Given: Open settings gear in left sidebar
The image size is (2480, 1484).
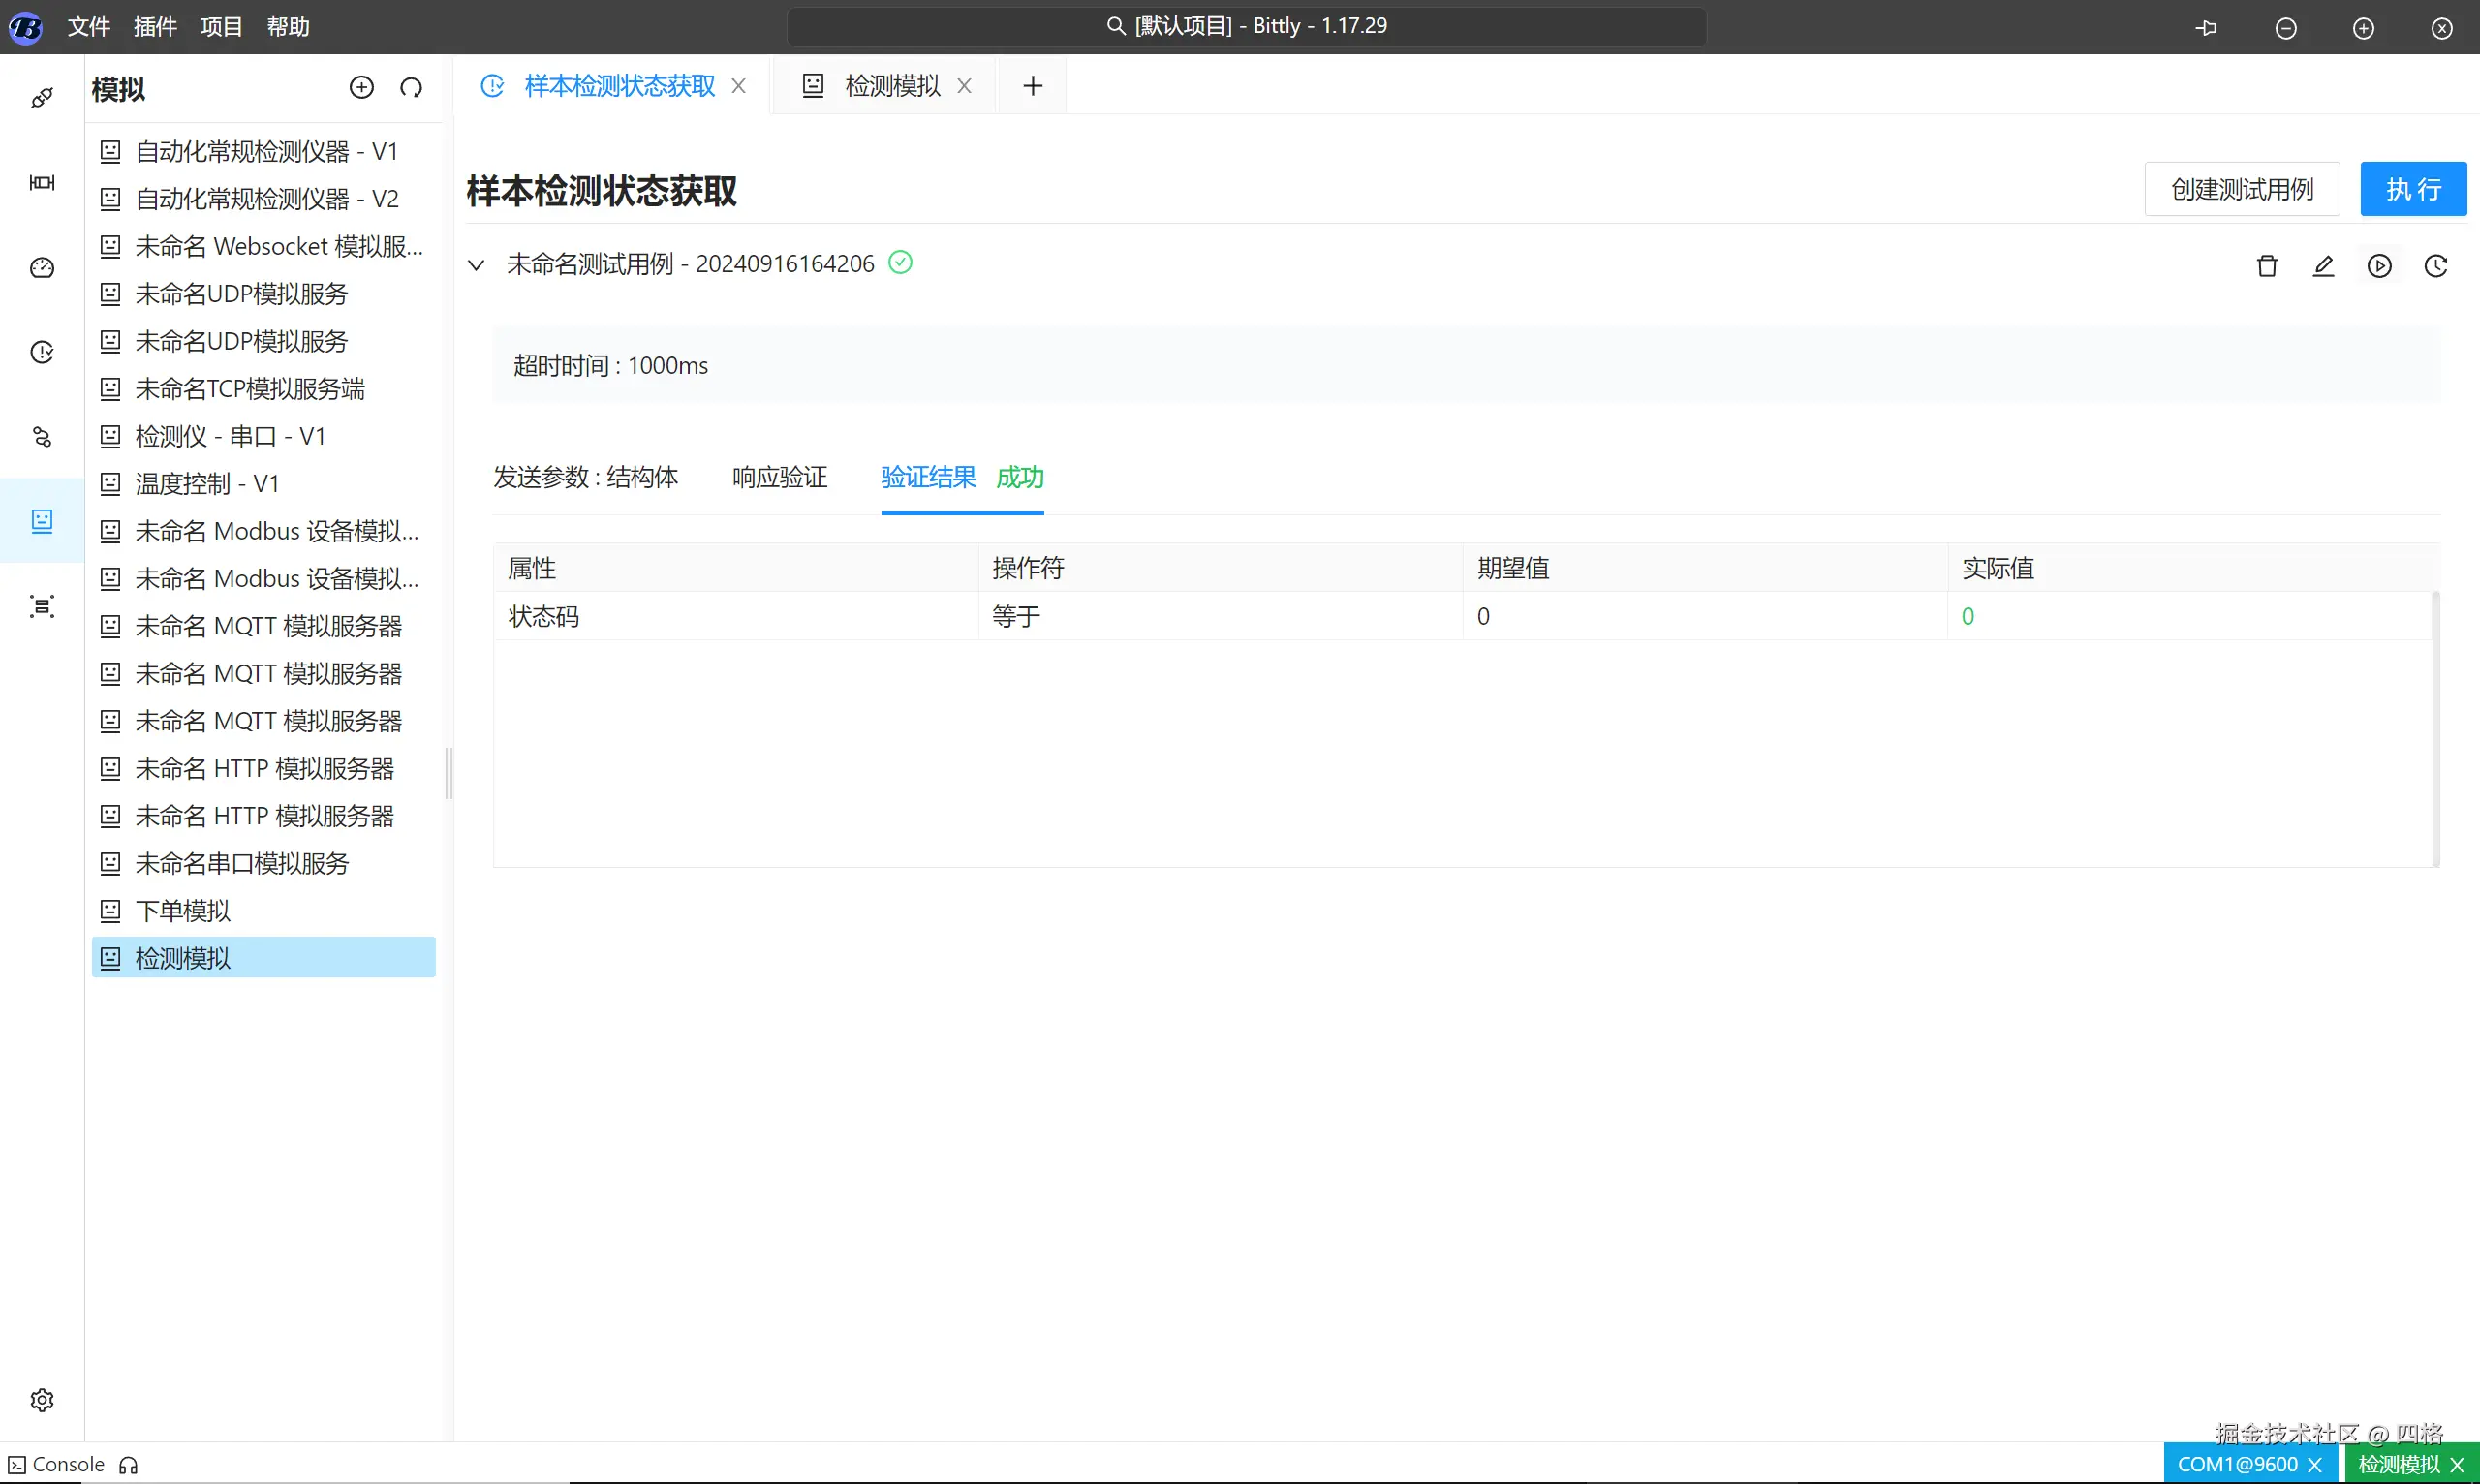Looking at the screenshot, I should [x=42, y=1399].
